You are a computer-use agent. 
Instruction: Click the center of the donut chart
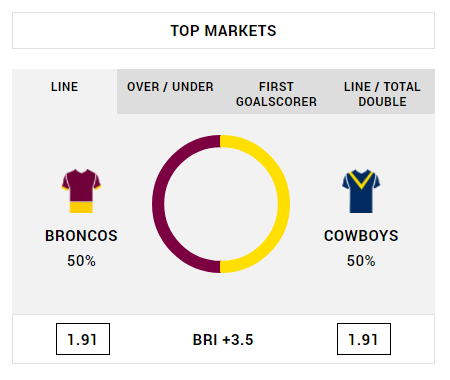click(x=221, y=204)
